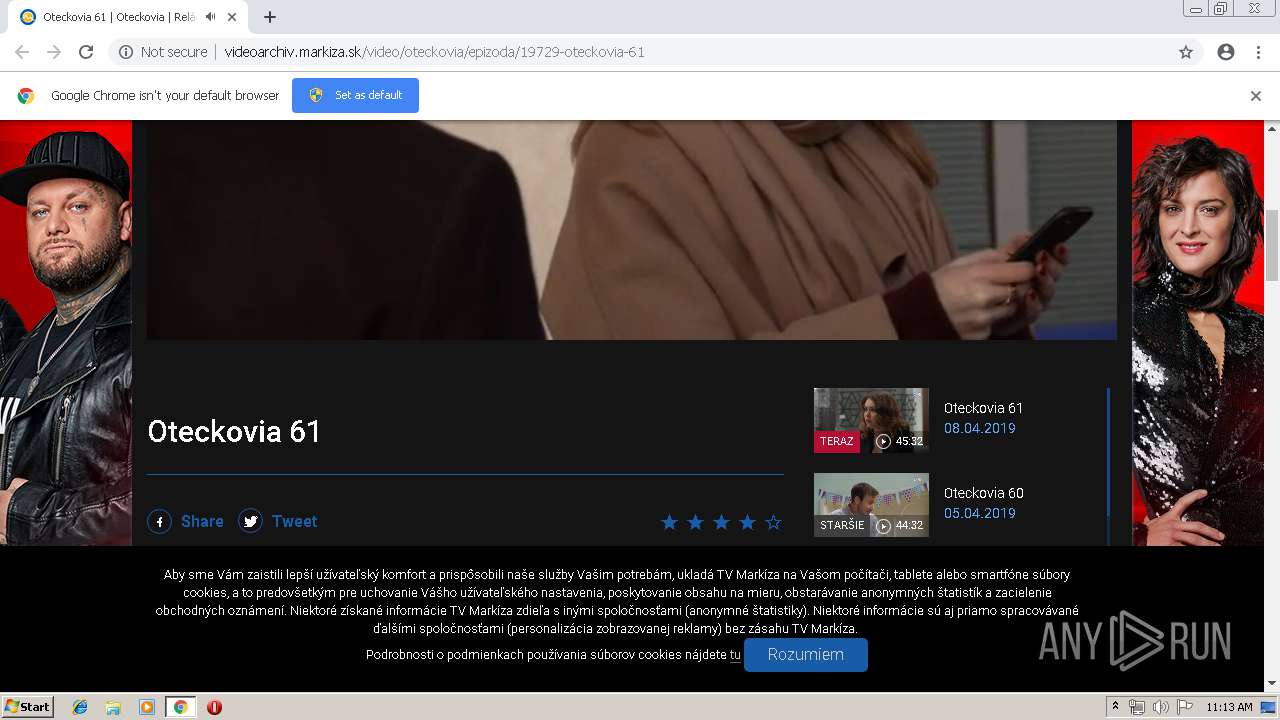The height and width of the screenshot is (720, 1280).
Task: Click the taskbar clock showing 11:13 AM
Action: 1229,707
